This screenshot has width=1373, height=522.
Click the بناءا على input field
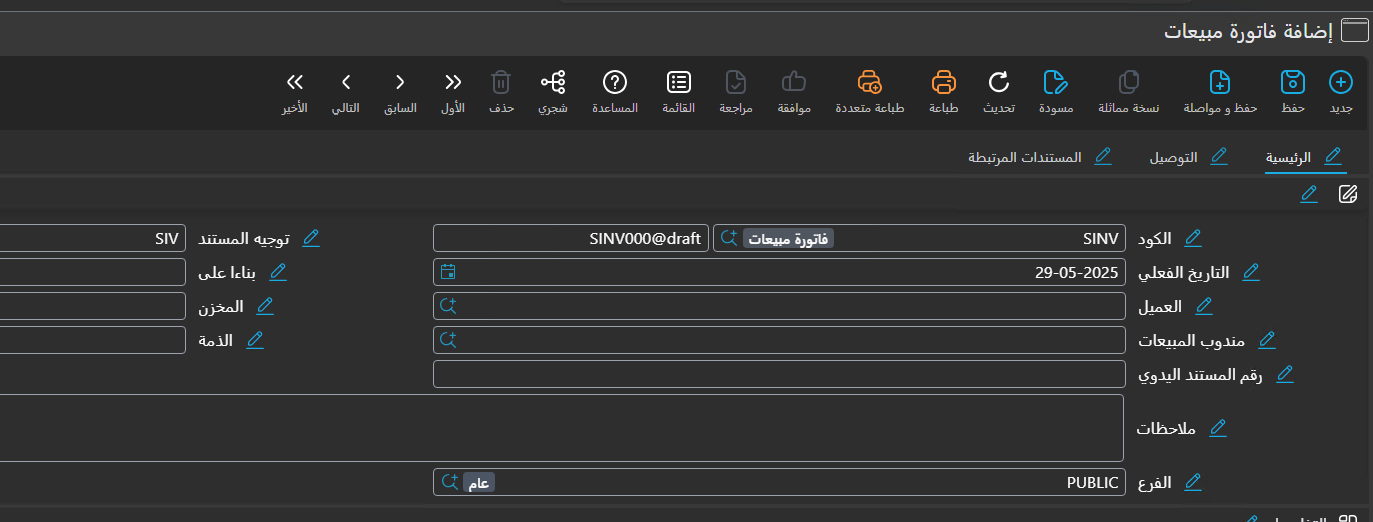pos(93,272)
